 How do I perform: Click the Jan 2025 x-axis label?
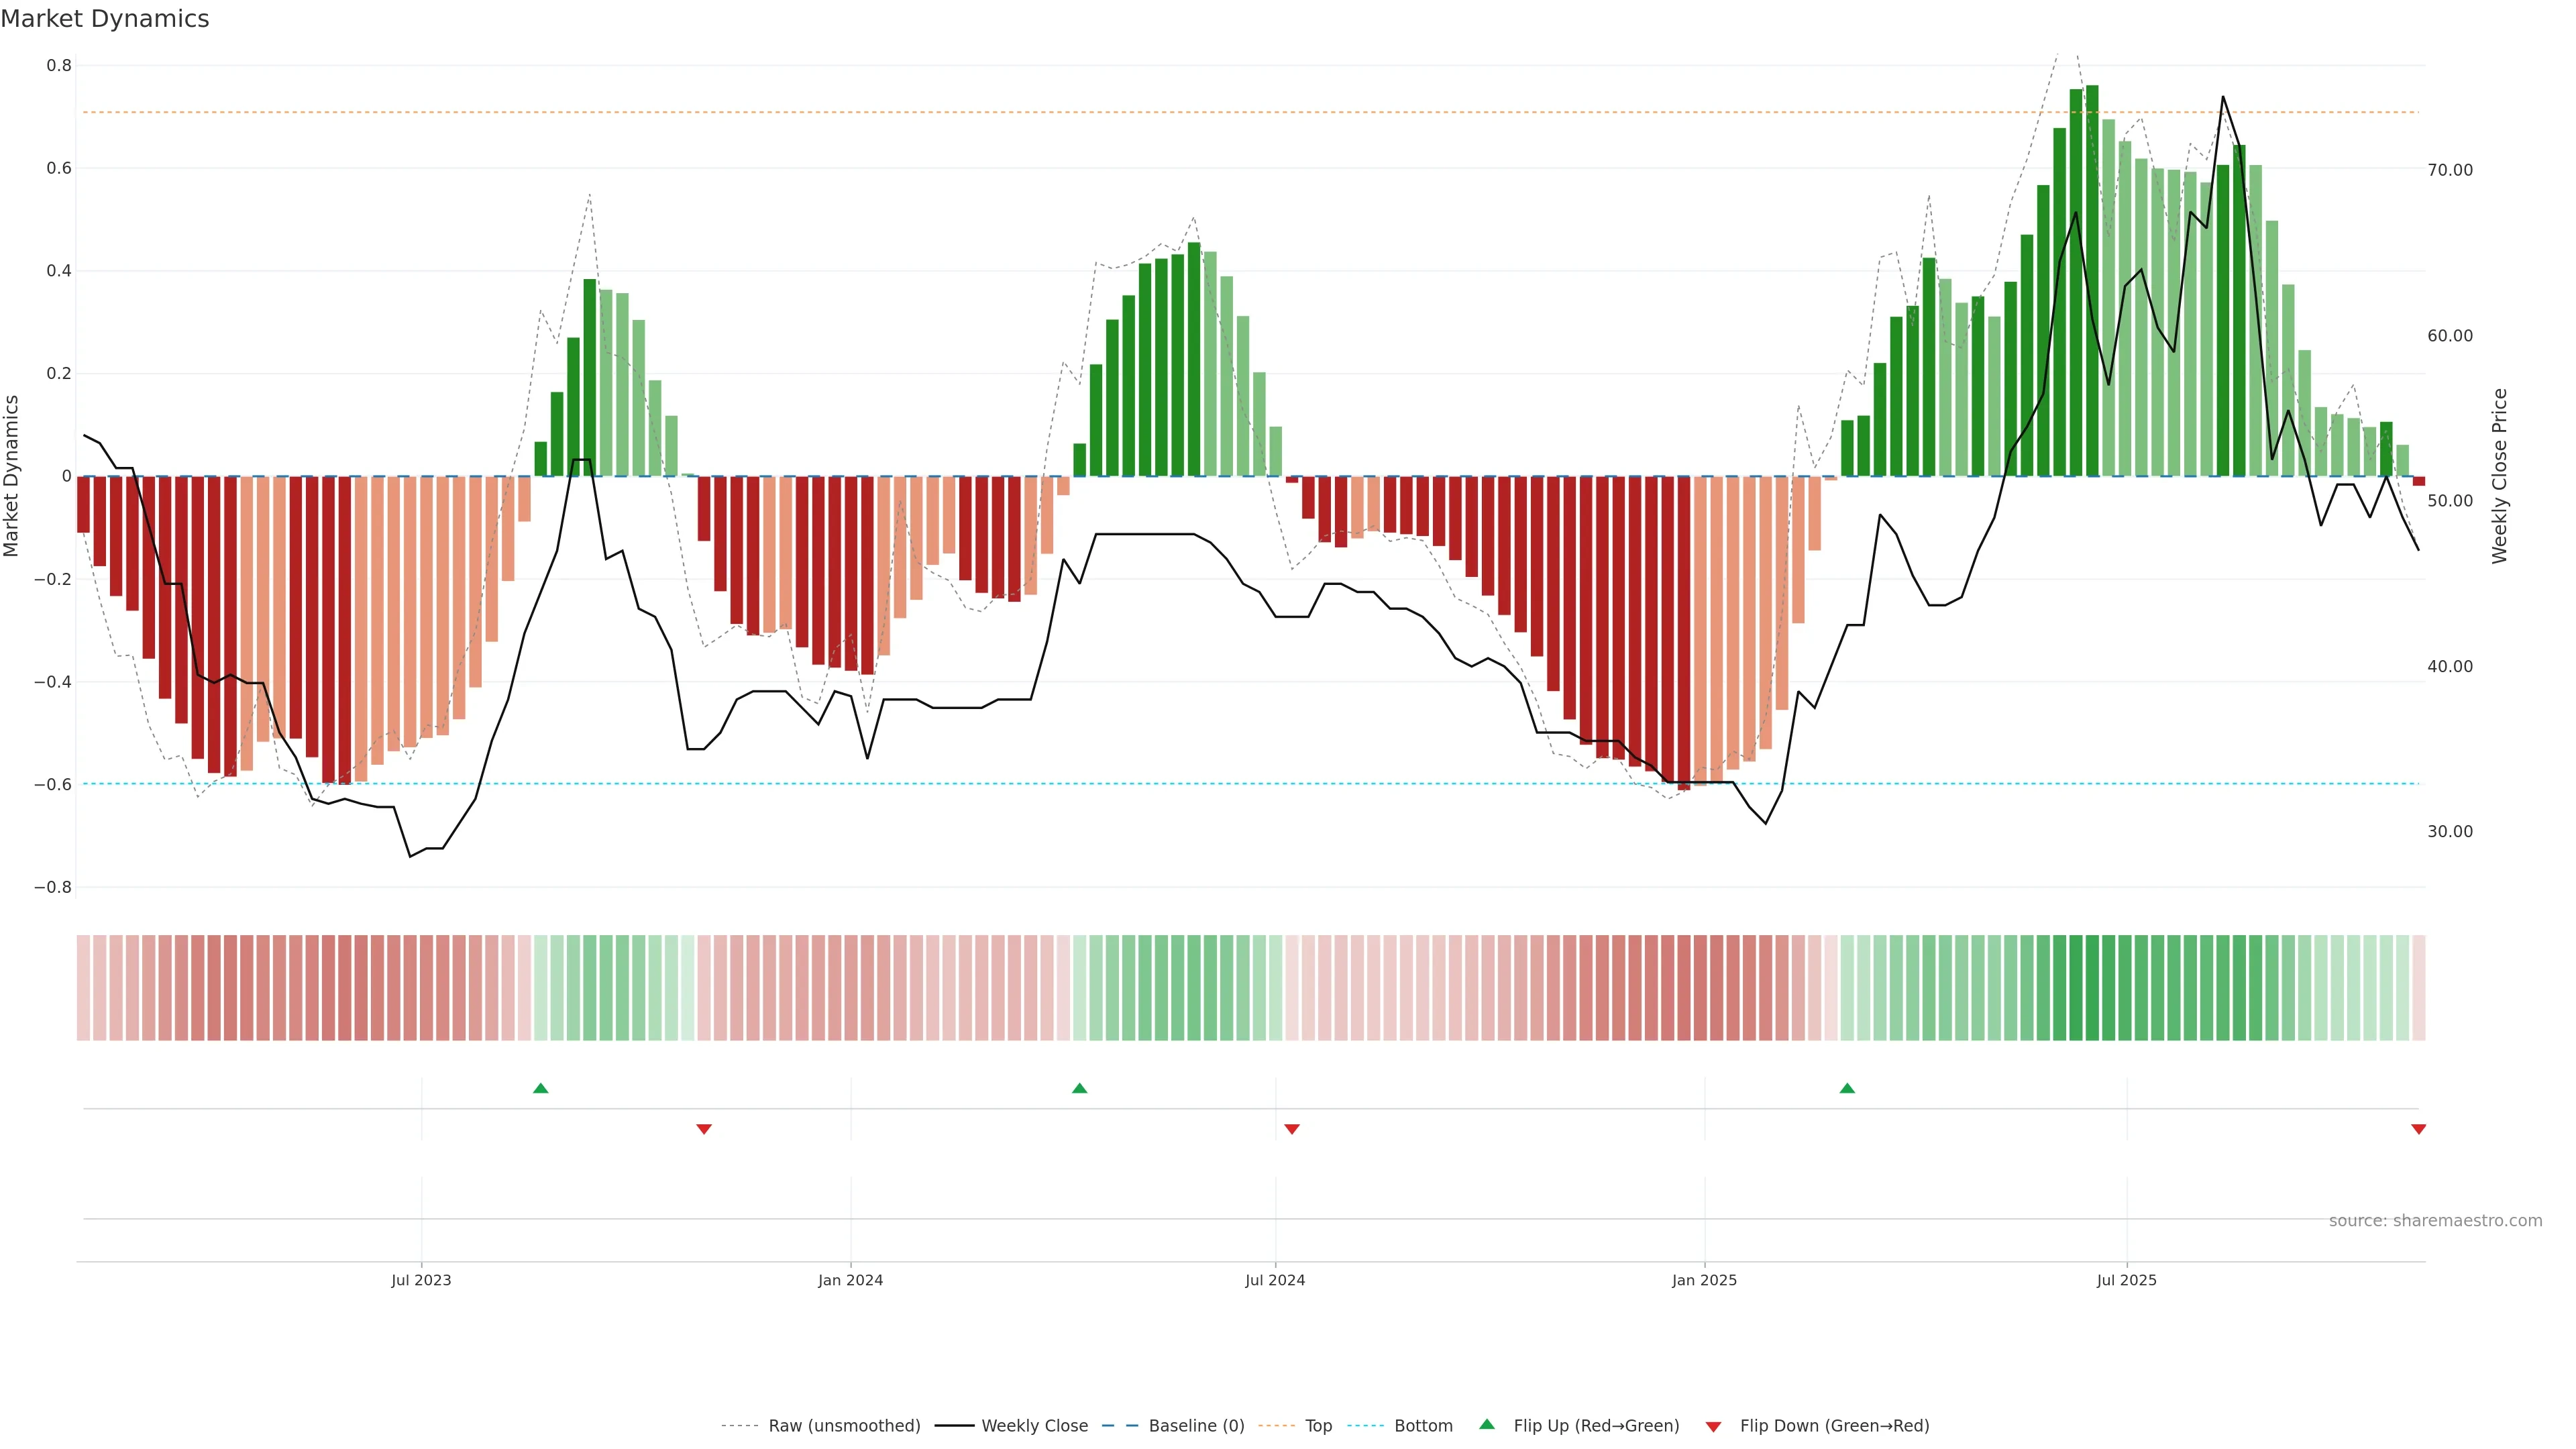pos(1704,1280)
